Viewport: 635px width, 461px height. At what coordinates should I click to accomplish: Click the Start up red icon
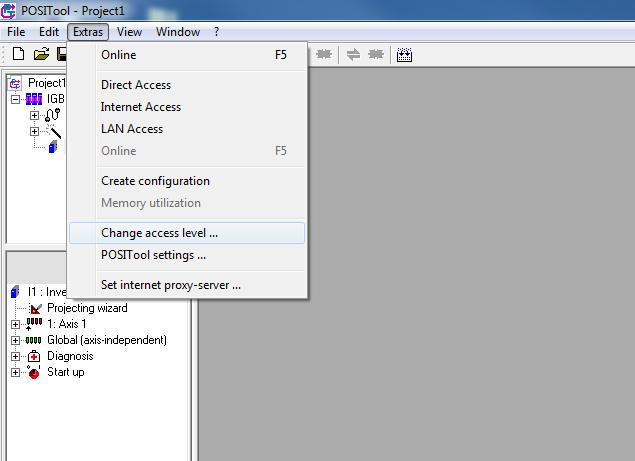[34, 372]
